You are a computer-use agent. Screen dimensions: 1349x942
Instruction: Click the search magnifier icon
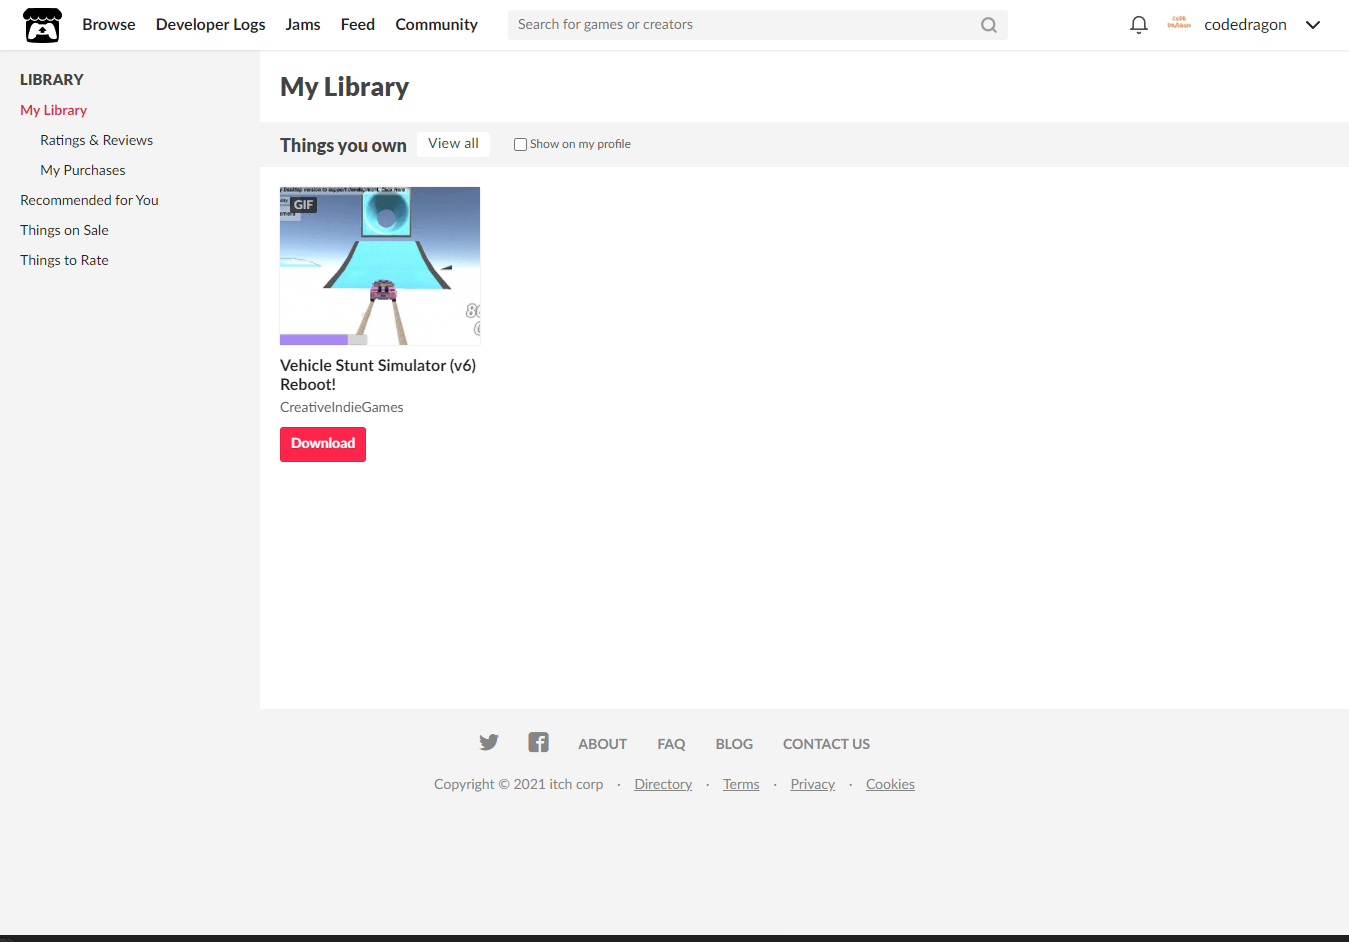click(x=988, y=25)
